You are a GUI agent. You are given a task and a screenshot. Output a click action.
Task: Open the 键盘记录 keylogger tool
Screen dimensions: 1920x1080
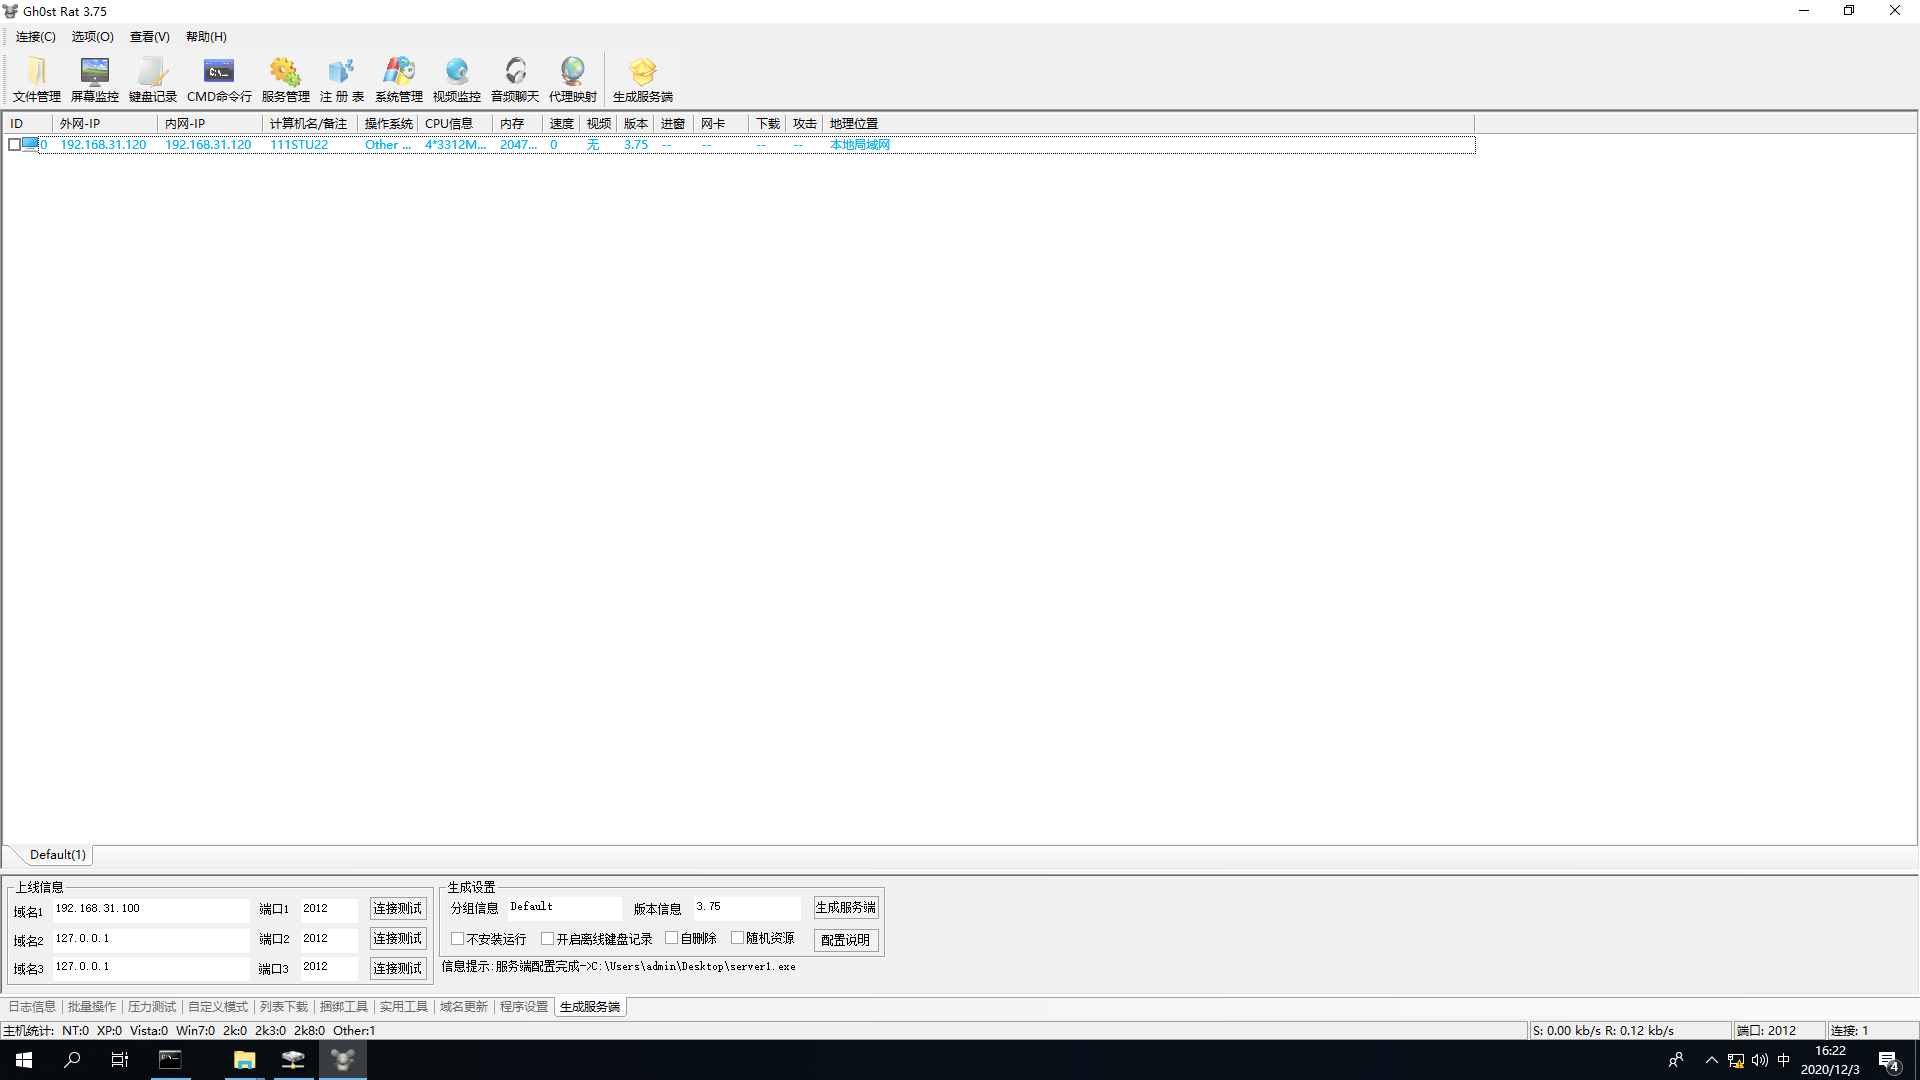click(152, 79)
